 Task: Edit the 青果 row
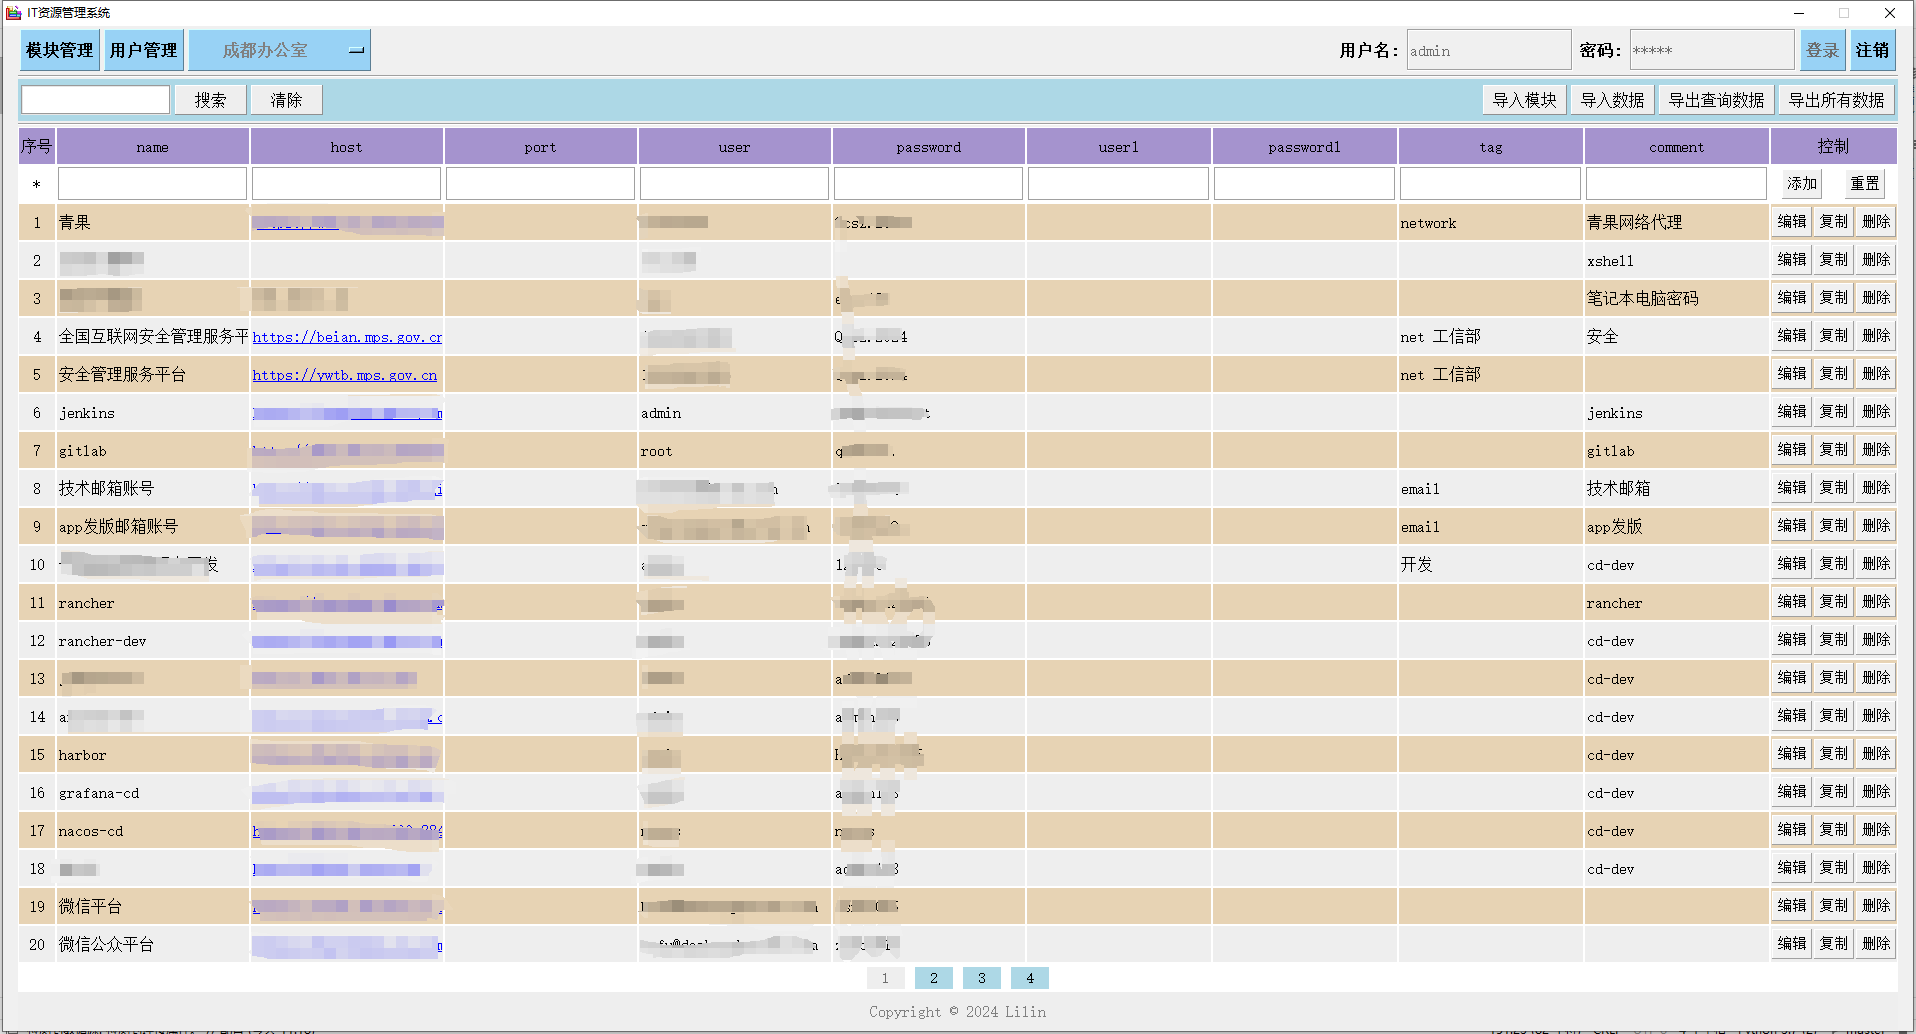[1792, 222]
